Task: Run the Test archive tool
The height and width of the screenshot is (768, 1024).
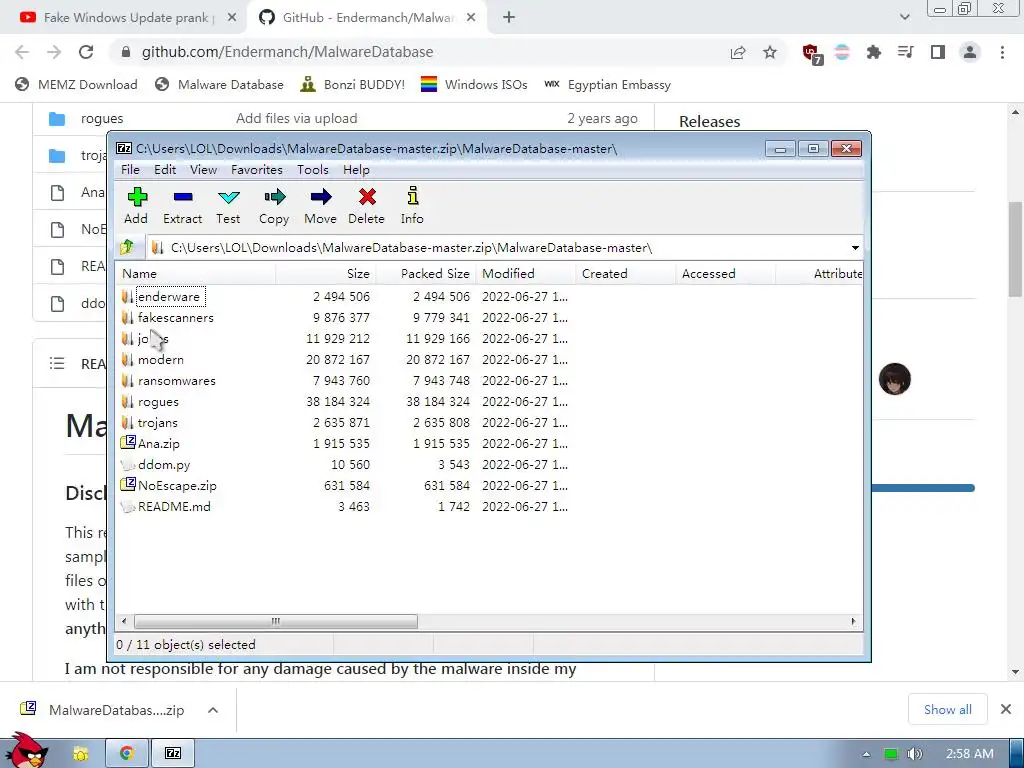Action: pyautogui.click(x=229, y=206)
